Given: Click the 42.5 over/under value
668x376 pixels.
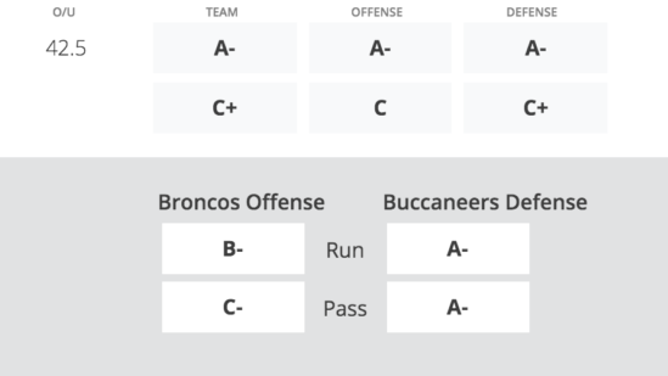Looking at the screenshot, I should point(66,48).
